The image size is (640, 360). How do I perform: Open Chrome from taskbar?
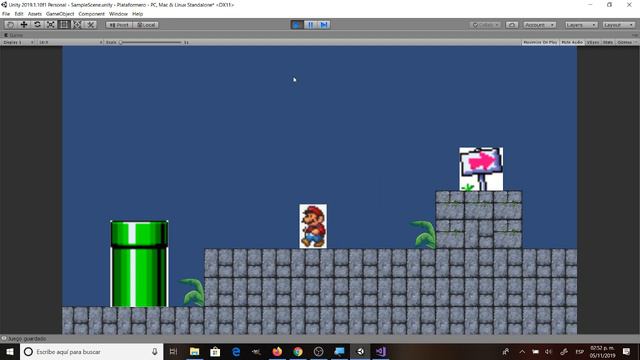(298, 351)
